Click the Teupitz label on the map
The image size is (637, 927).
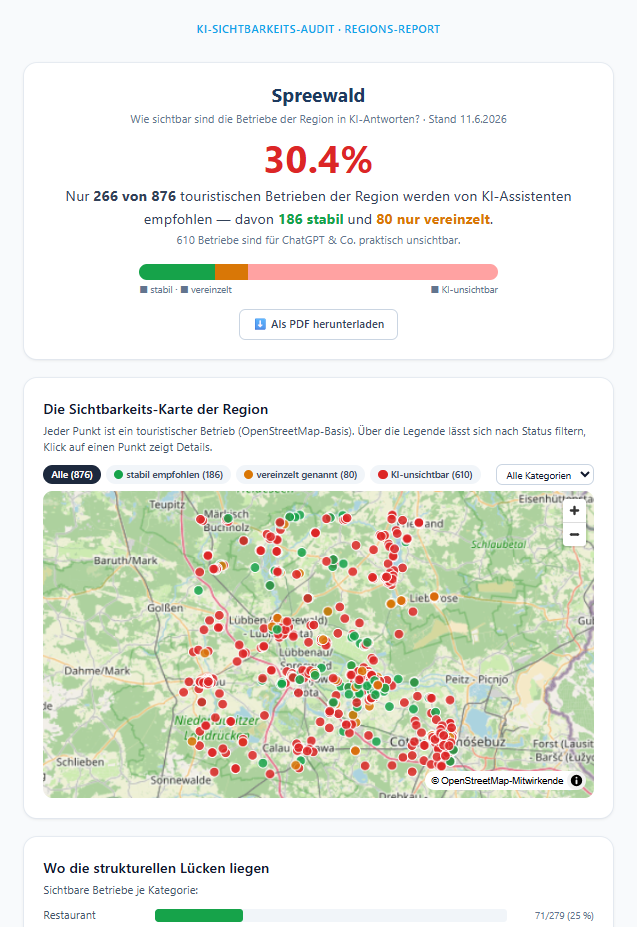tap(167, 504)
